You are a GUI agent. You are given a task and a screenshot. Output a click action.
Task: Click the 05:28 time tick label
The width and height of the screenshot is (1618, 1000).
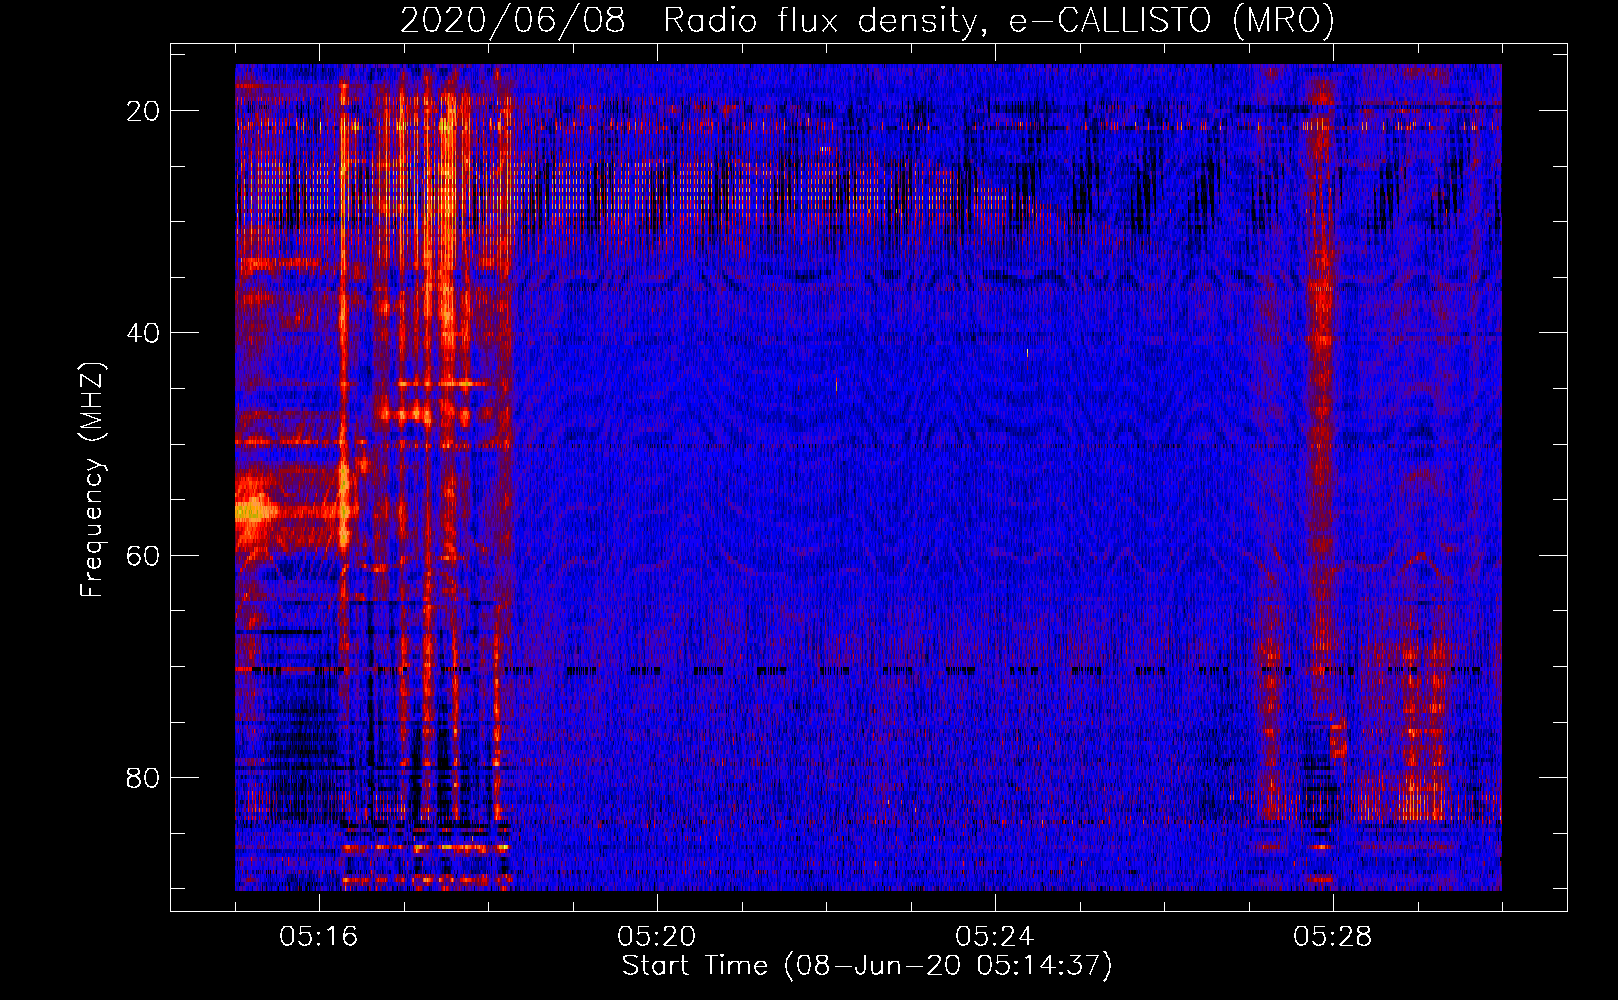[x=1333, y=937]
